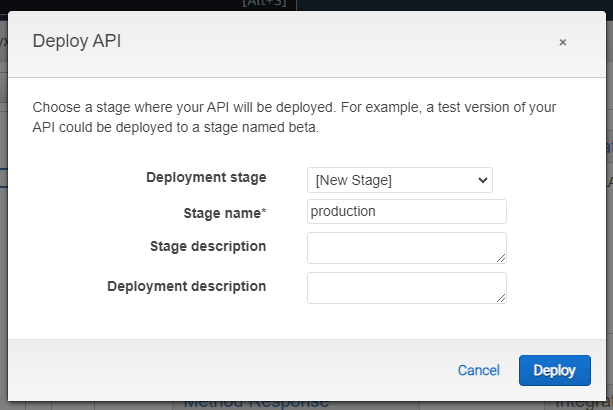The width and height of the screenshot is (613, 410).
Task: Click the "Deployment description" label
Action: click(186, 286)
